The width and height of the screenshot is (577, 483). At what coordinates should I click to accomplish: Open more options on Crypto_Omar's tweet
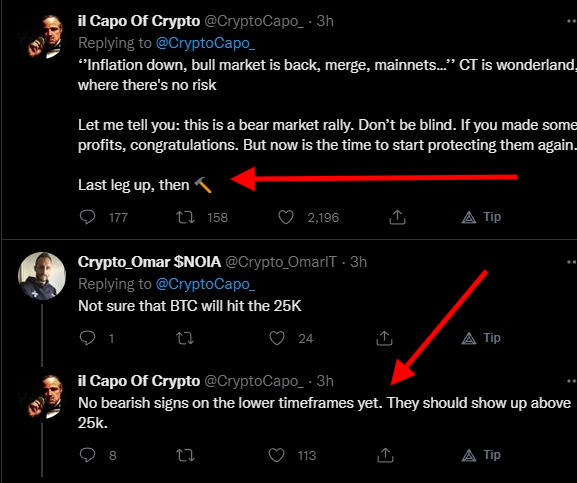tap(571, 262)
